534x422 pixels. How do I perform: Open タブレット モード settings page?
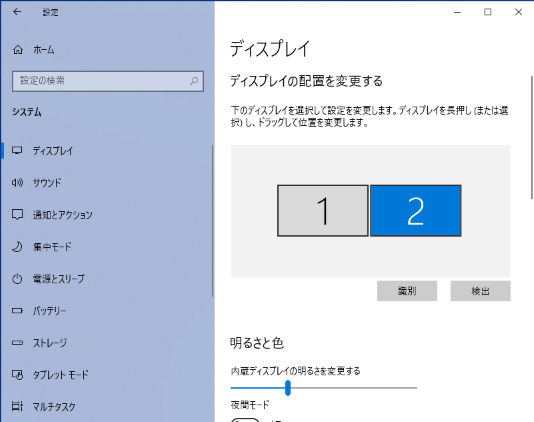pyautogui.click(x=108, y=375)
